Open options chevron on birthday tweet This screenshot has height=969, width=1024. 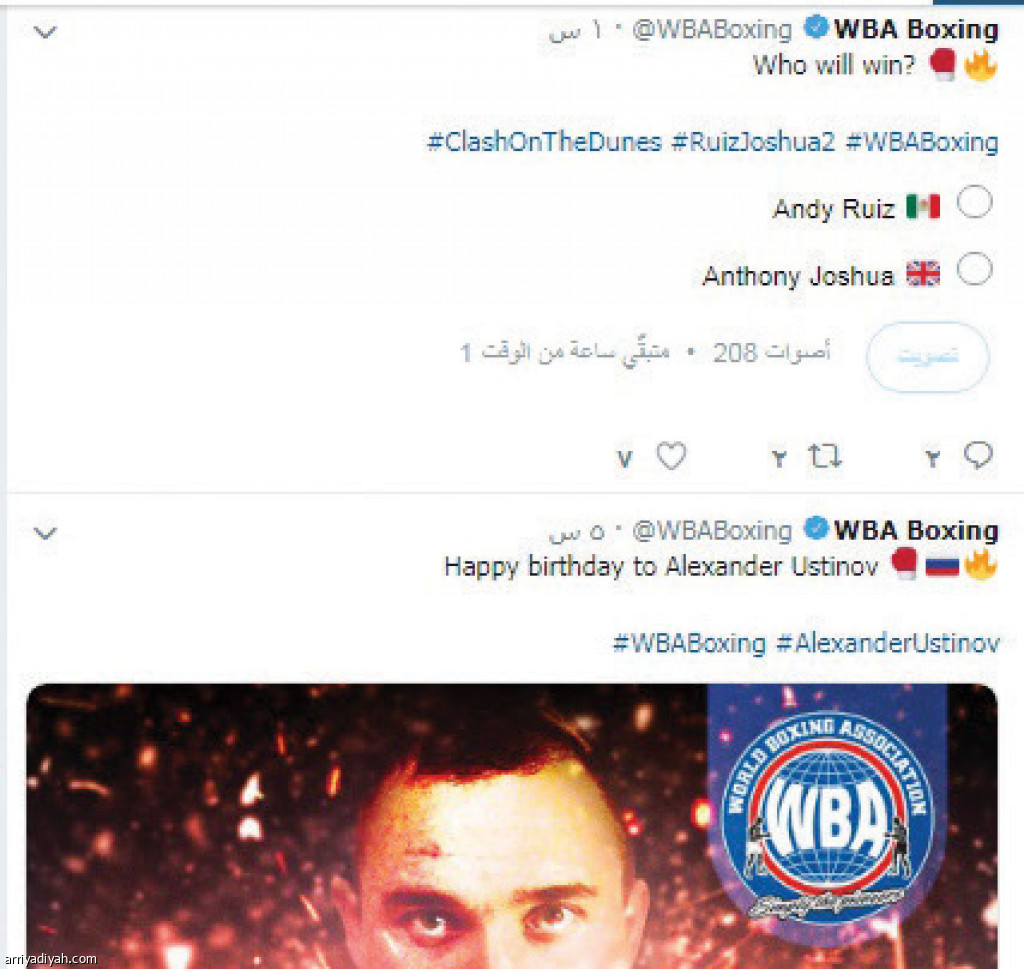pos(45,533)
